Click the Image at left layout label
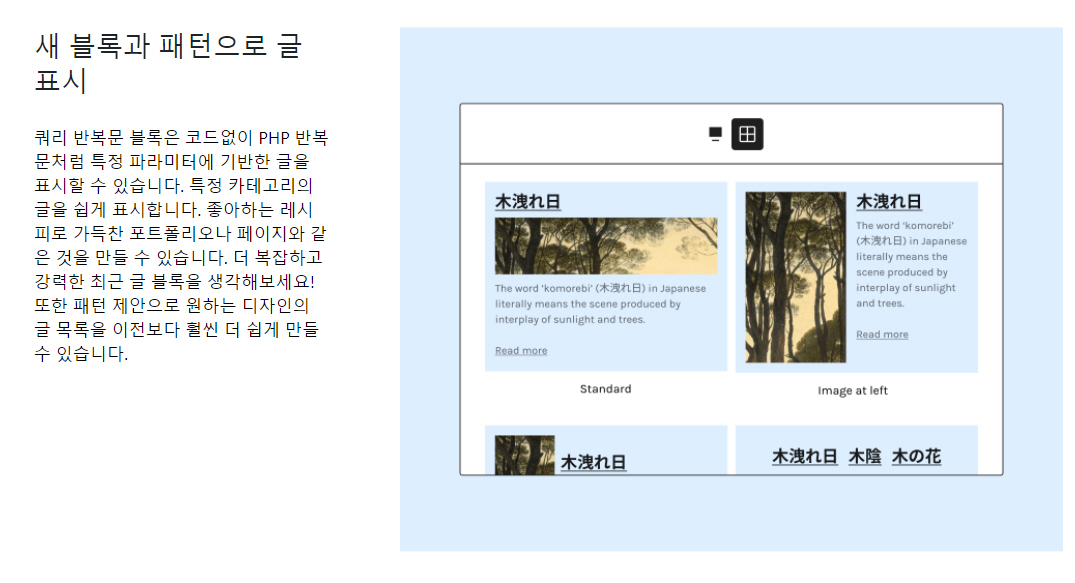The image size is (1075, 583). coord(851,390)
